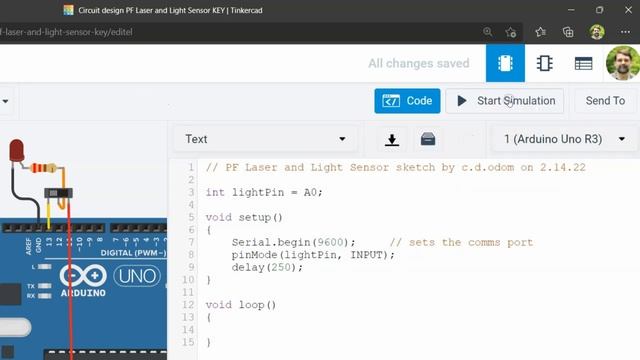This screenshot has height=360, width=640.
Task: Click the Code button
Action: click(407, 101)
